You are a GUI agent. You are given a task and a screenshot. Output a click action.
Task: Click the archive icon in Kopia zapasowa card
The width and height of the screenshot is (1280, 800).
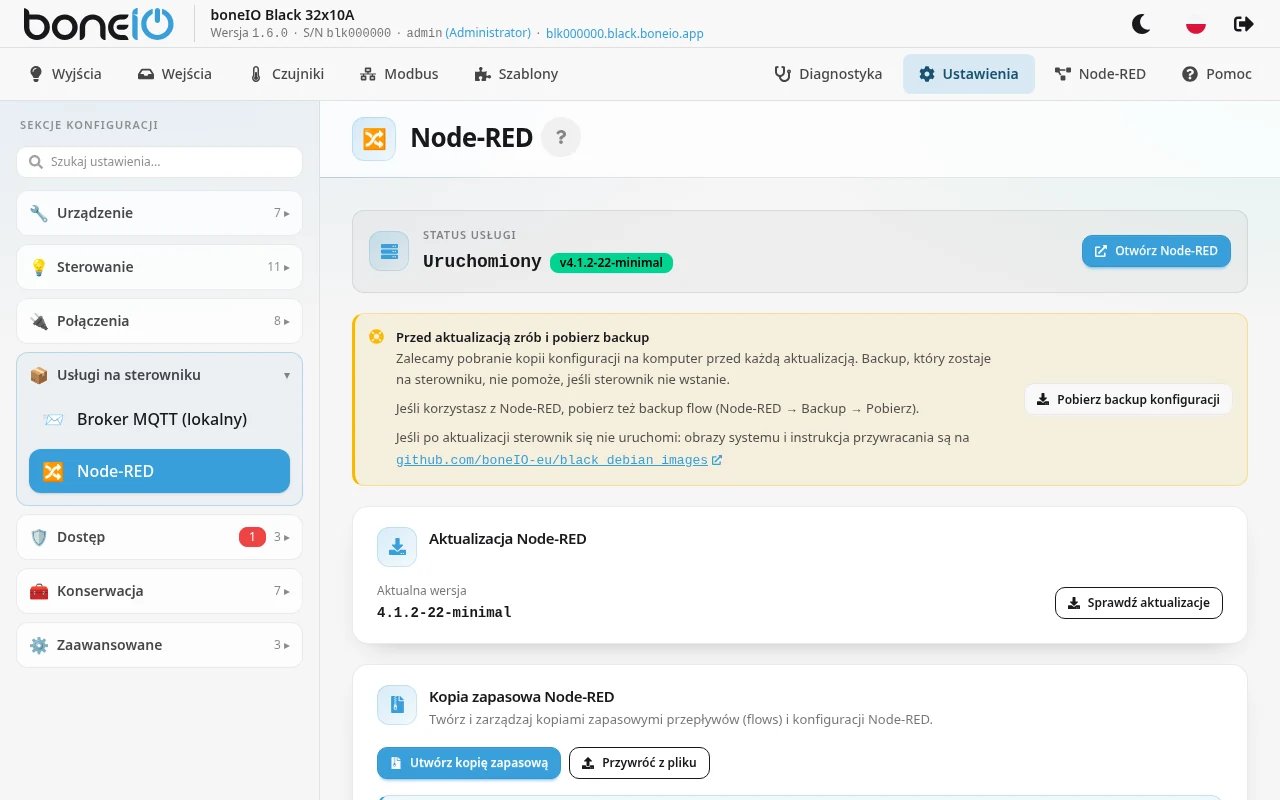(x=397, y=705)
